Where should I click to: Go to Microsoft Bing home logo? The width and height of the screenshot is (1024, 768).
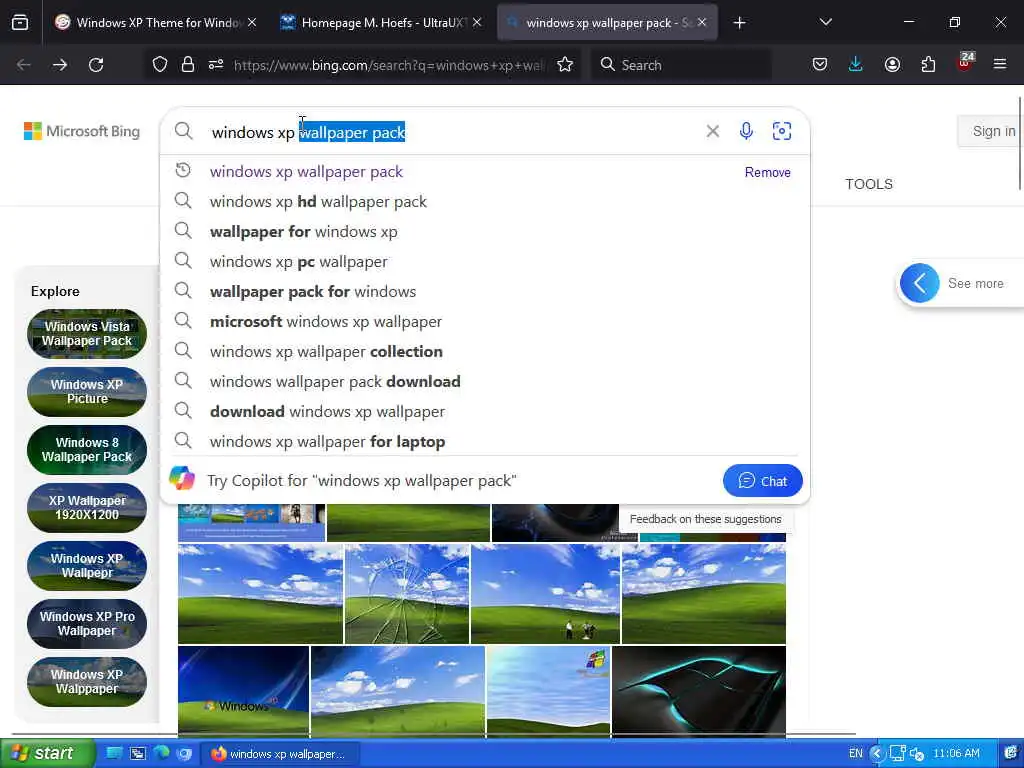82,131
